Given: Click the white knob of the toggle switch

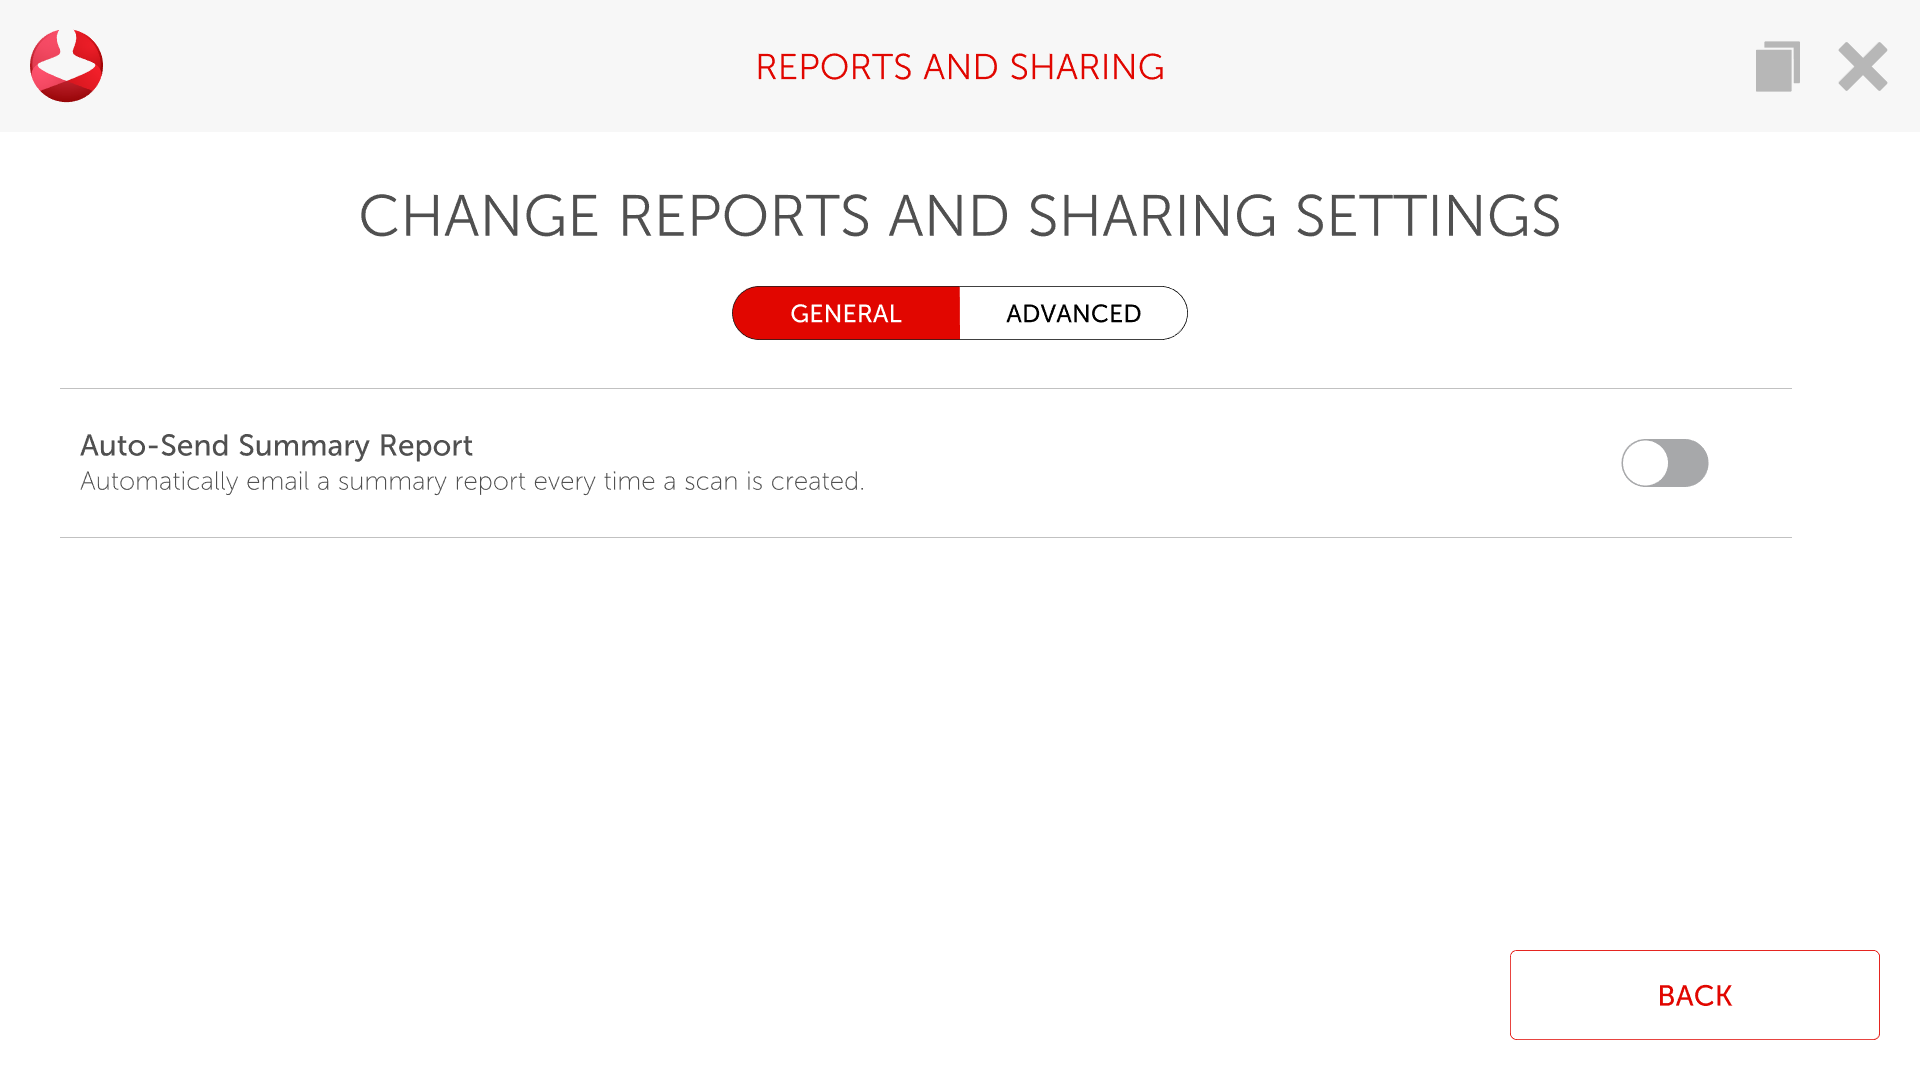Looking at the screenshot, I should coord(1645,463).
